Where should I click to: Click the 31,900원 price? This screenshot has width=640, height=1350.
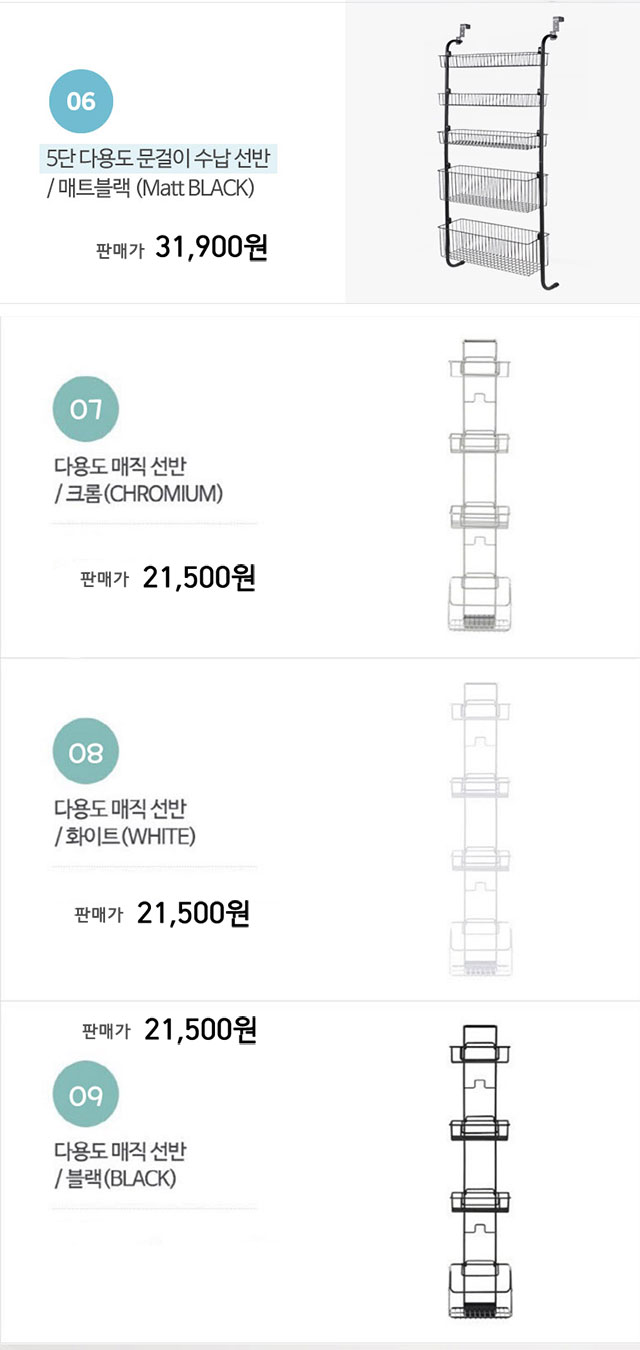coord(212,248)
